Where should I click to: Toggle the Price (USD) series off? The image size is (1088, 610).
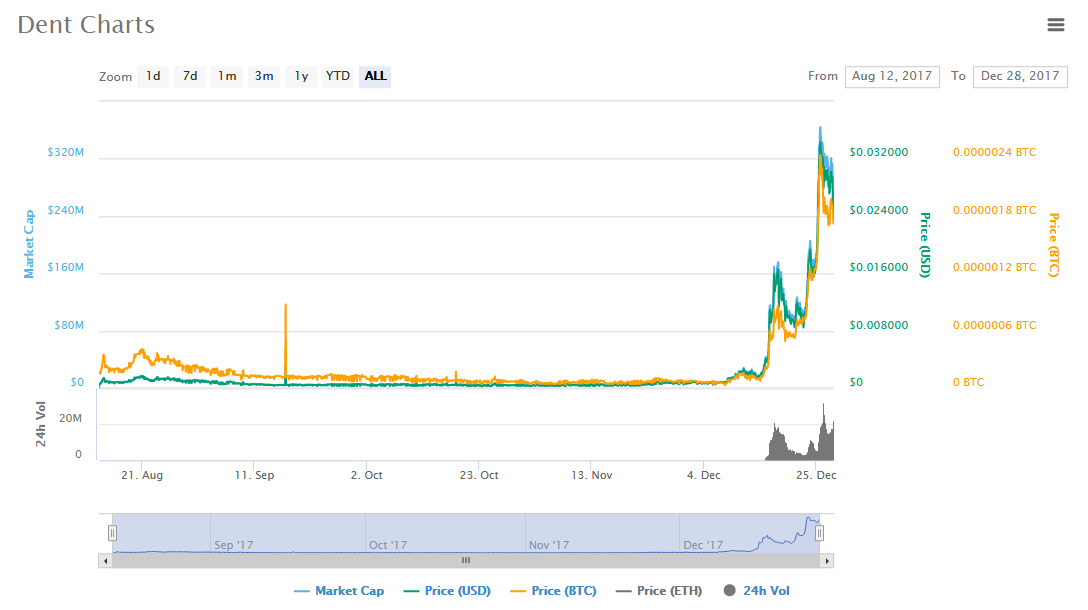446,590
